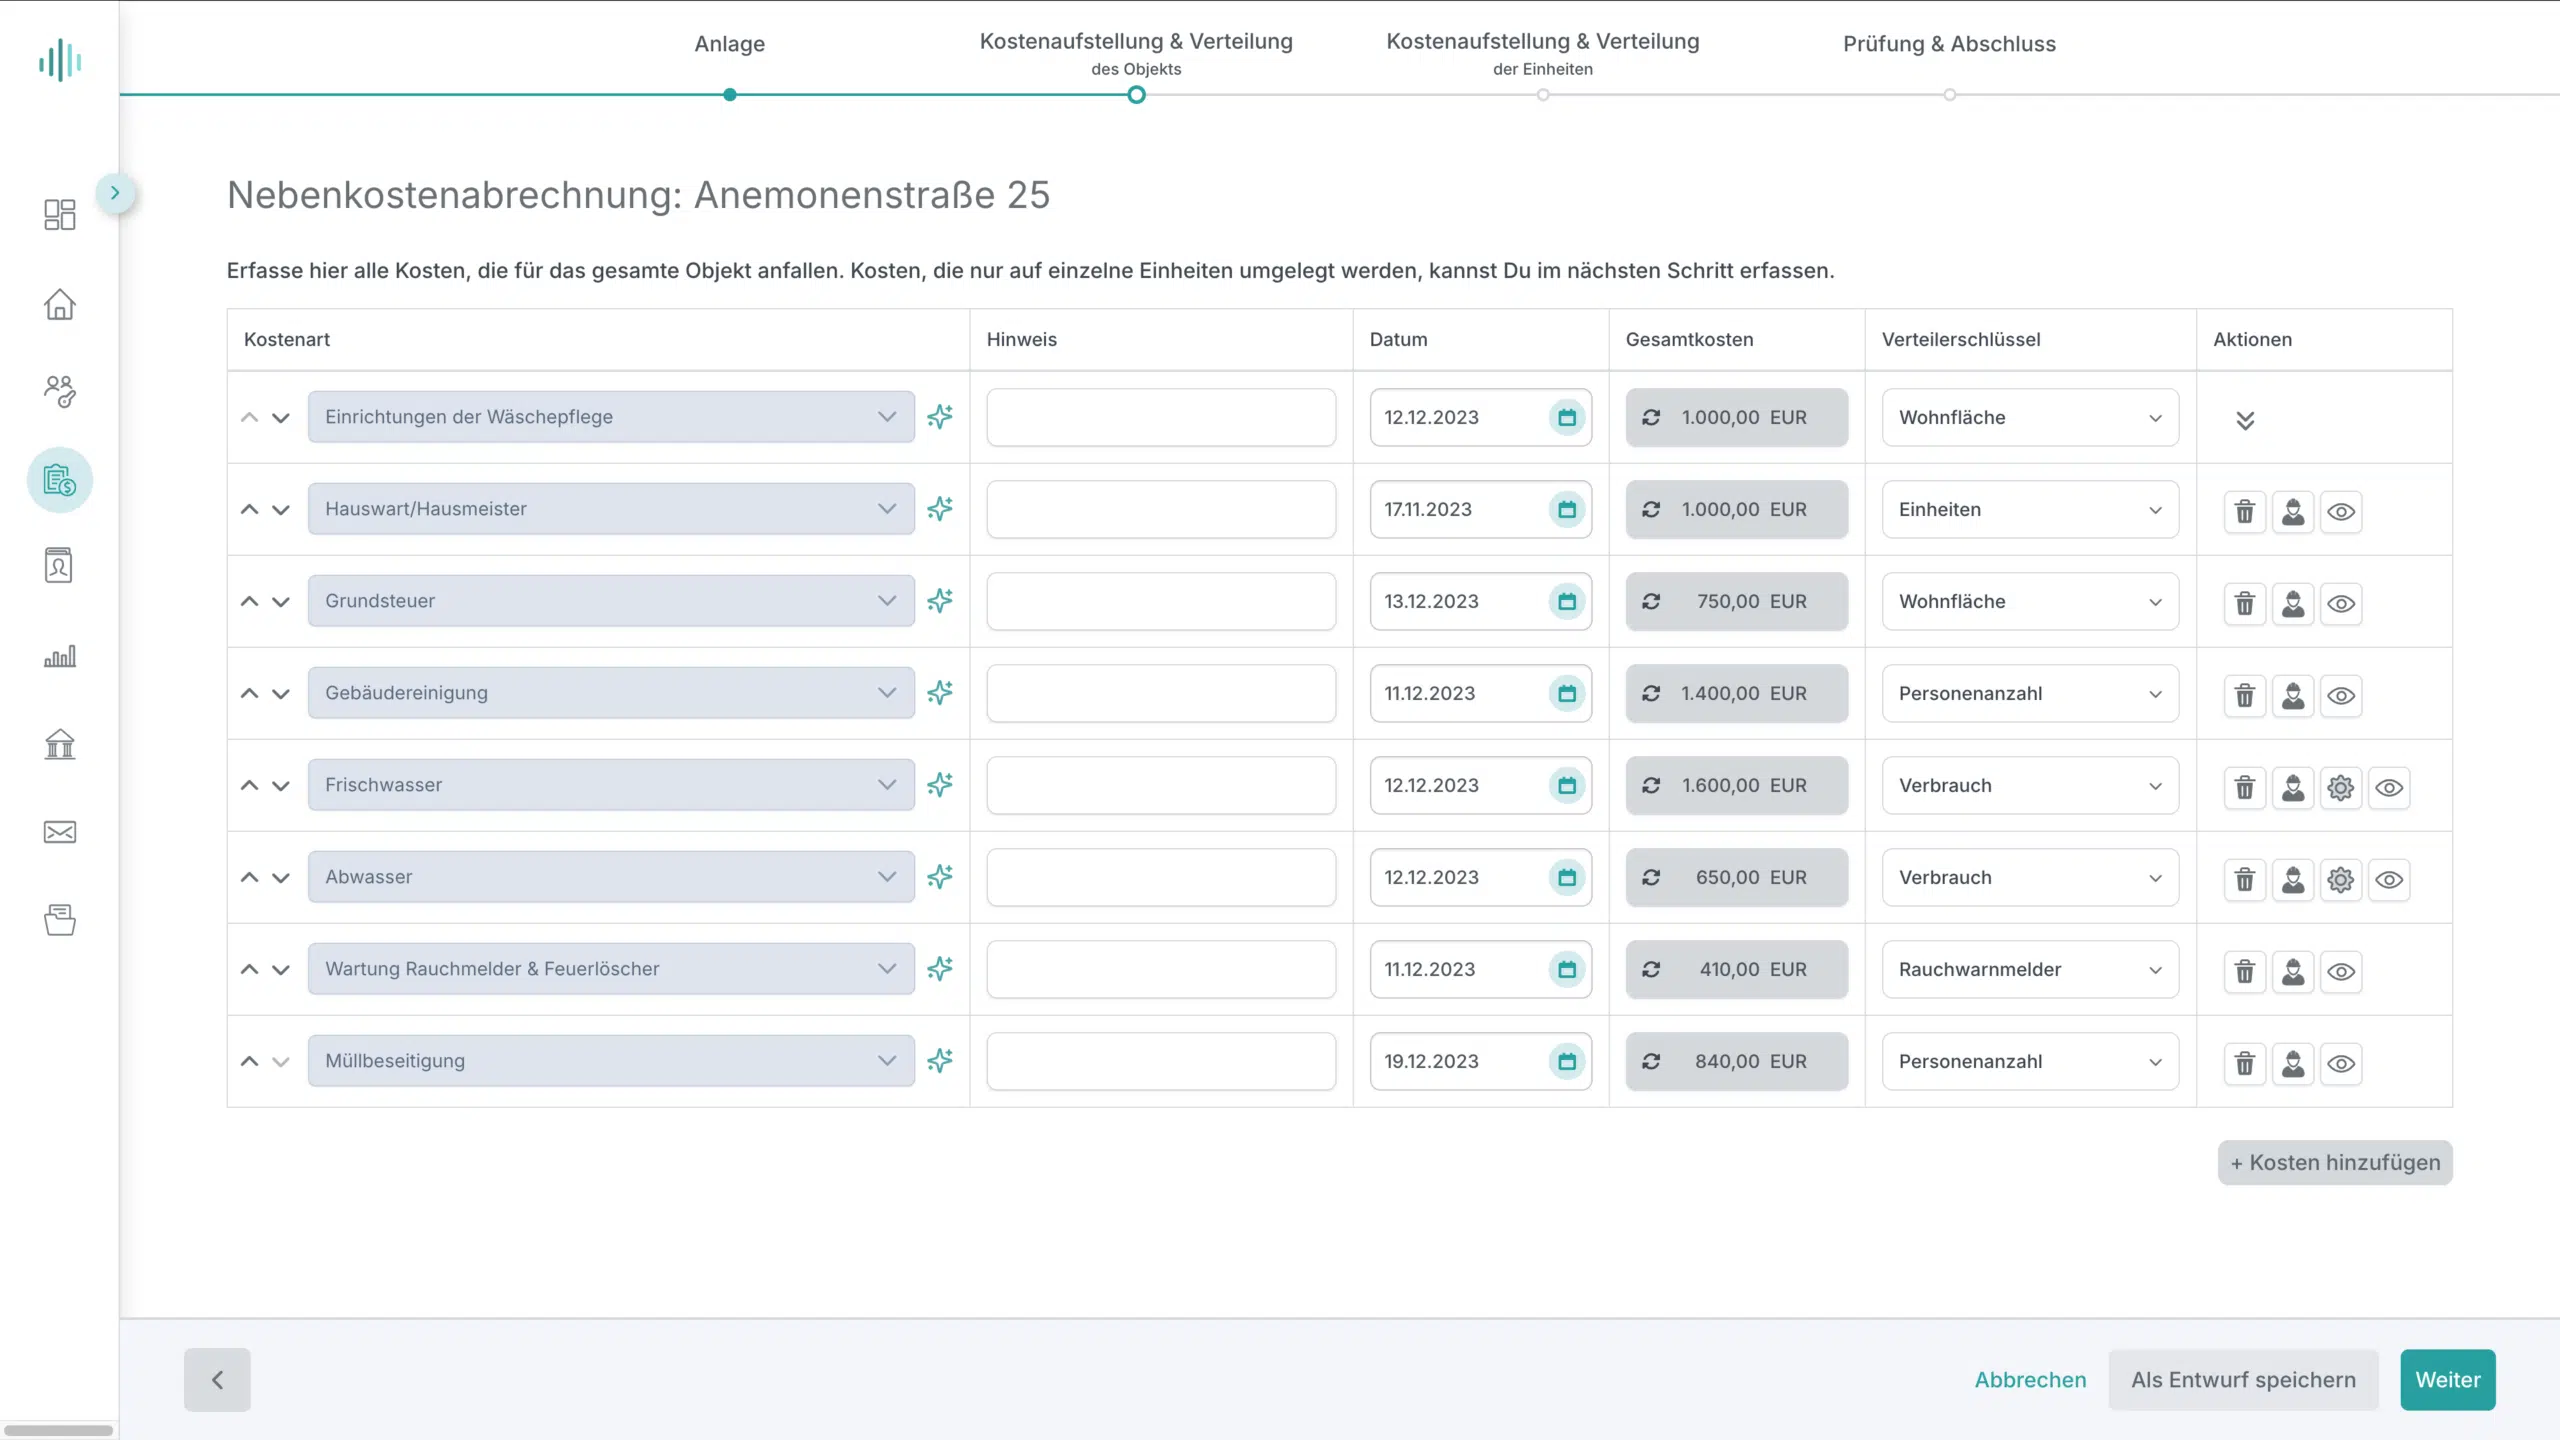Open Verteilerschlüssel dropdown showing Einheiten
Screen dimensions: 2560x1440
coord(2030,509)
